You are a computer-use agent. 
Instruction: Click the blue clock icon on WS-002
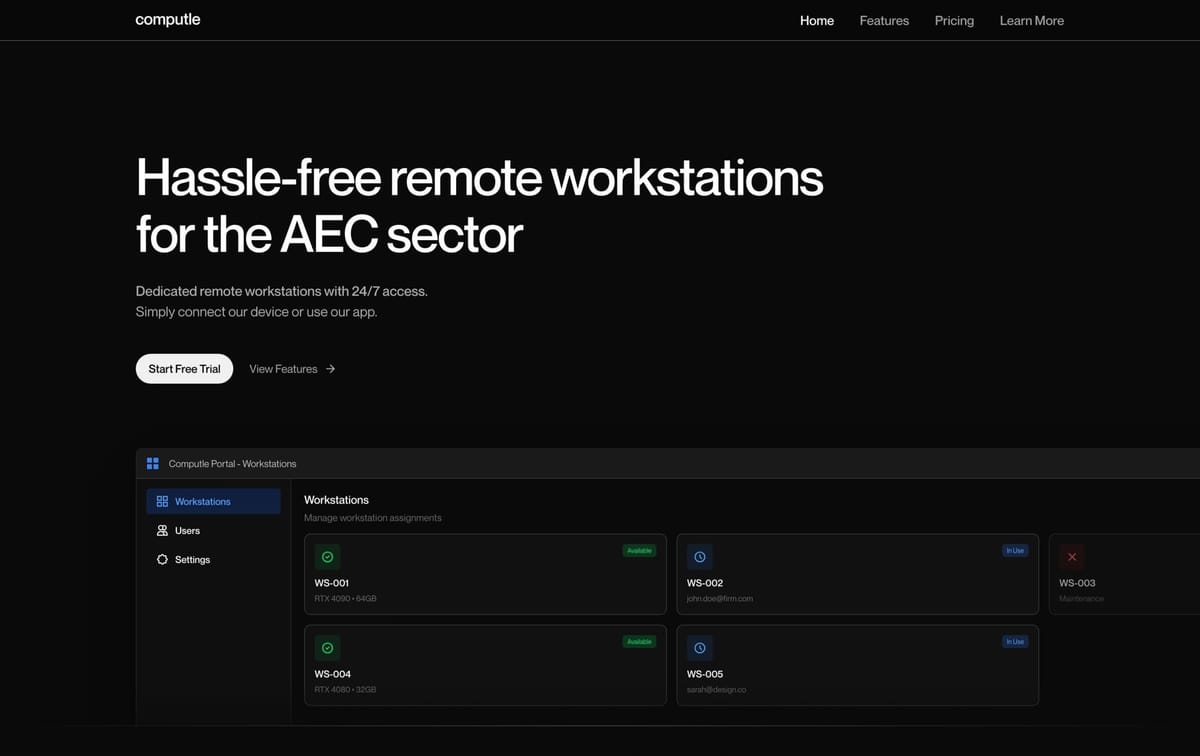tap(699, 556)
